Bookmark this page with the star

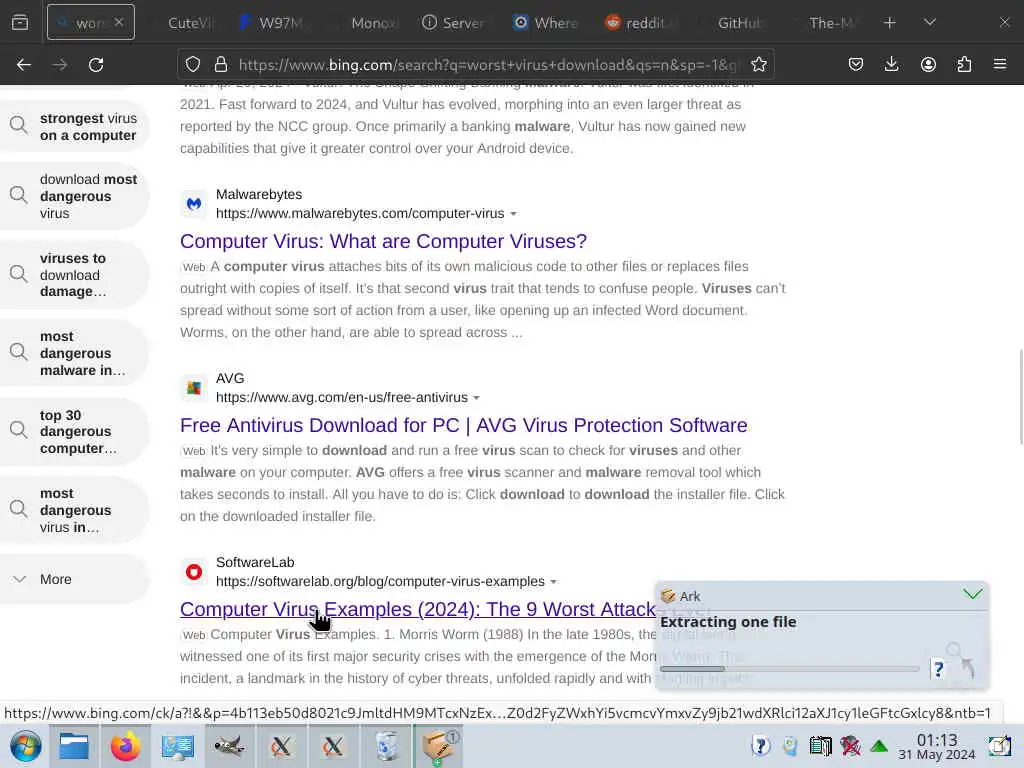coord(759,65)
